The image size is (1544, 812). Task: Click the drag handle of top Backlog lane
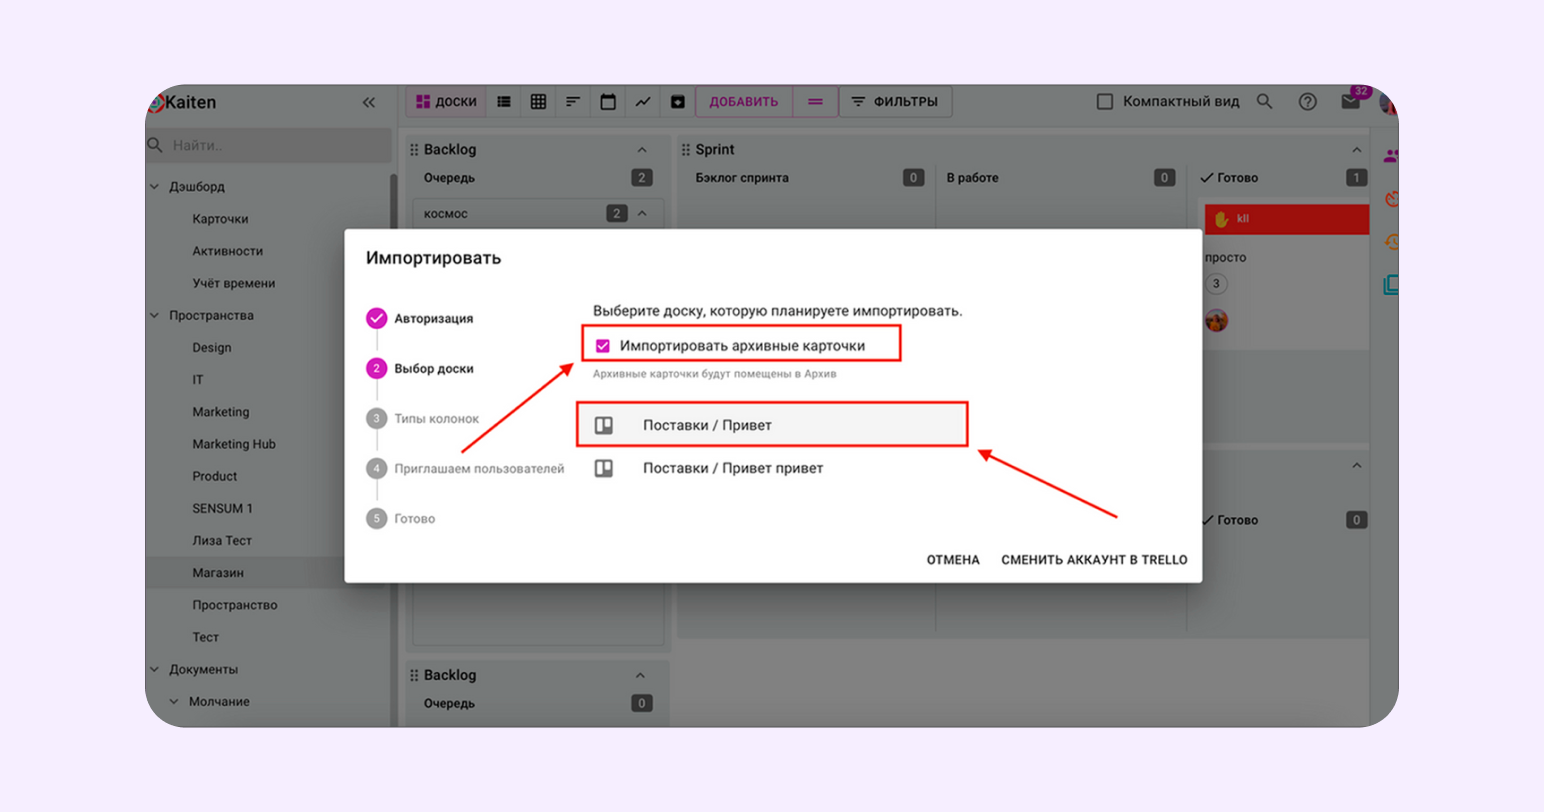[x=414, y=149]
